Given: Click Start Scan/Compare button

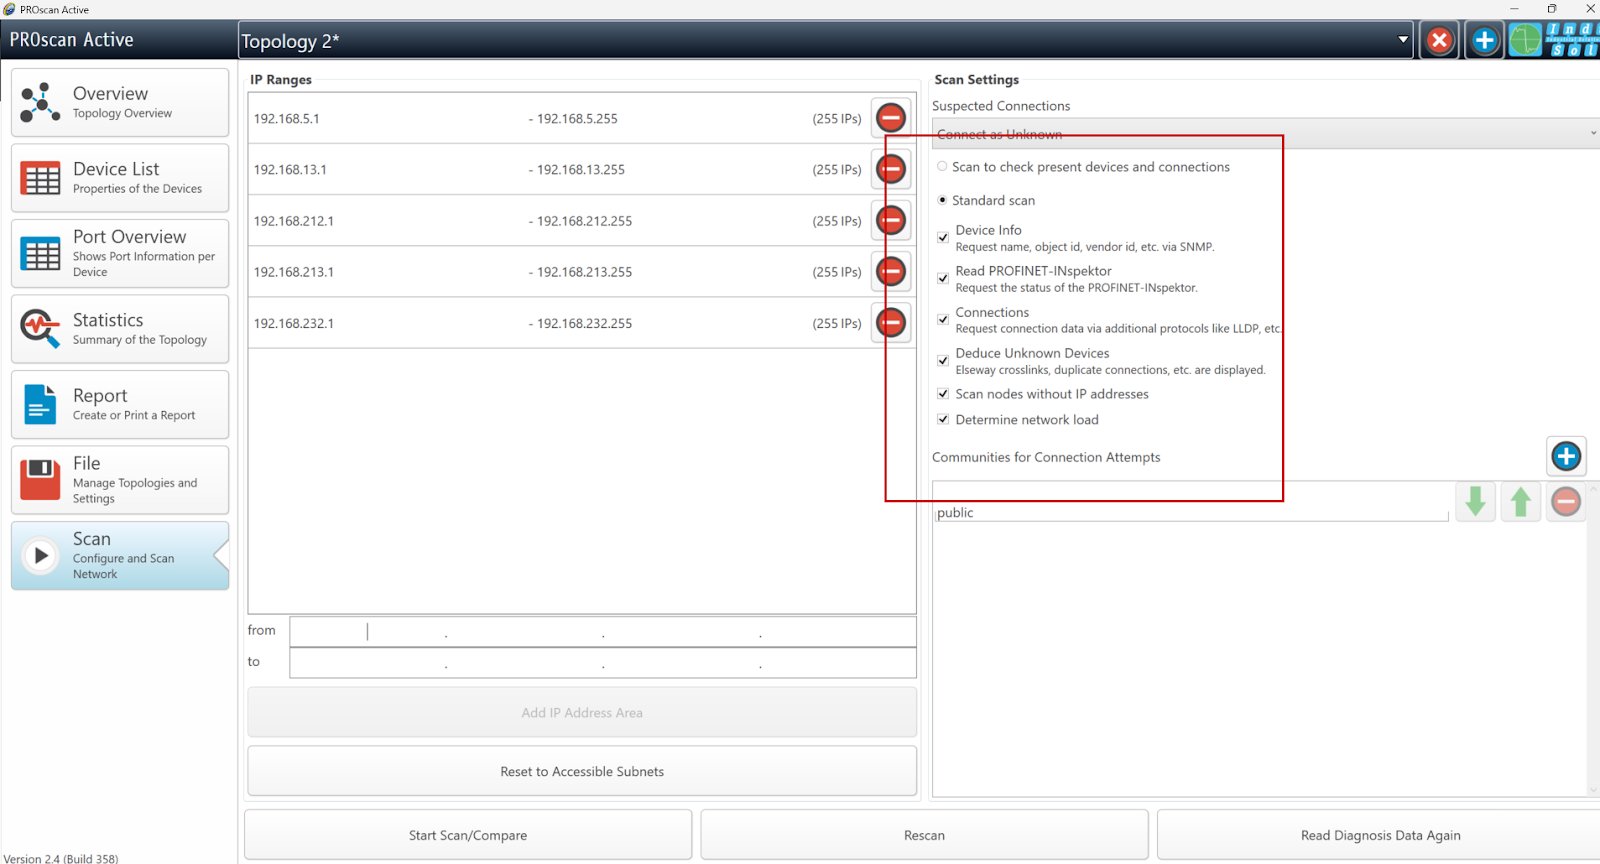Looking at the screenshot, I should coord(468,835).
